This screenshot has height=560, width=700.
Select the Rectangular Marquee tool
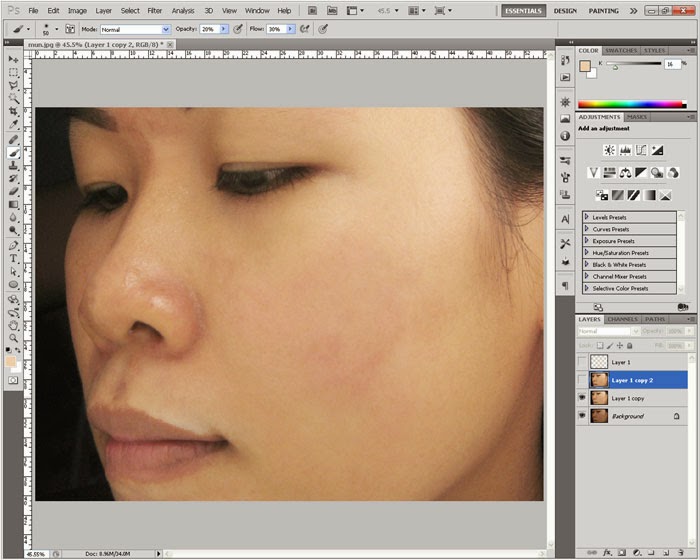pyautogui.click(x=13, y=72)
